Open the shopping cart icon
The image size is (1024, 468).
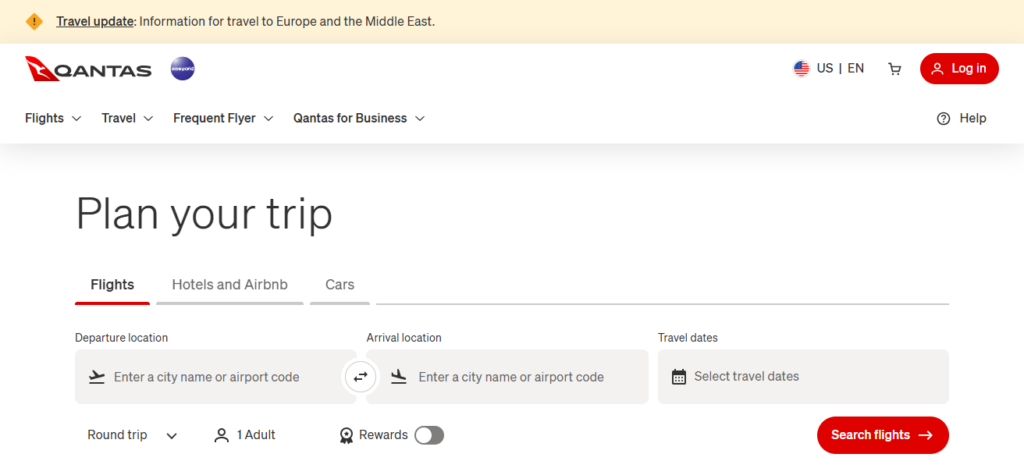895,69
